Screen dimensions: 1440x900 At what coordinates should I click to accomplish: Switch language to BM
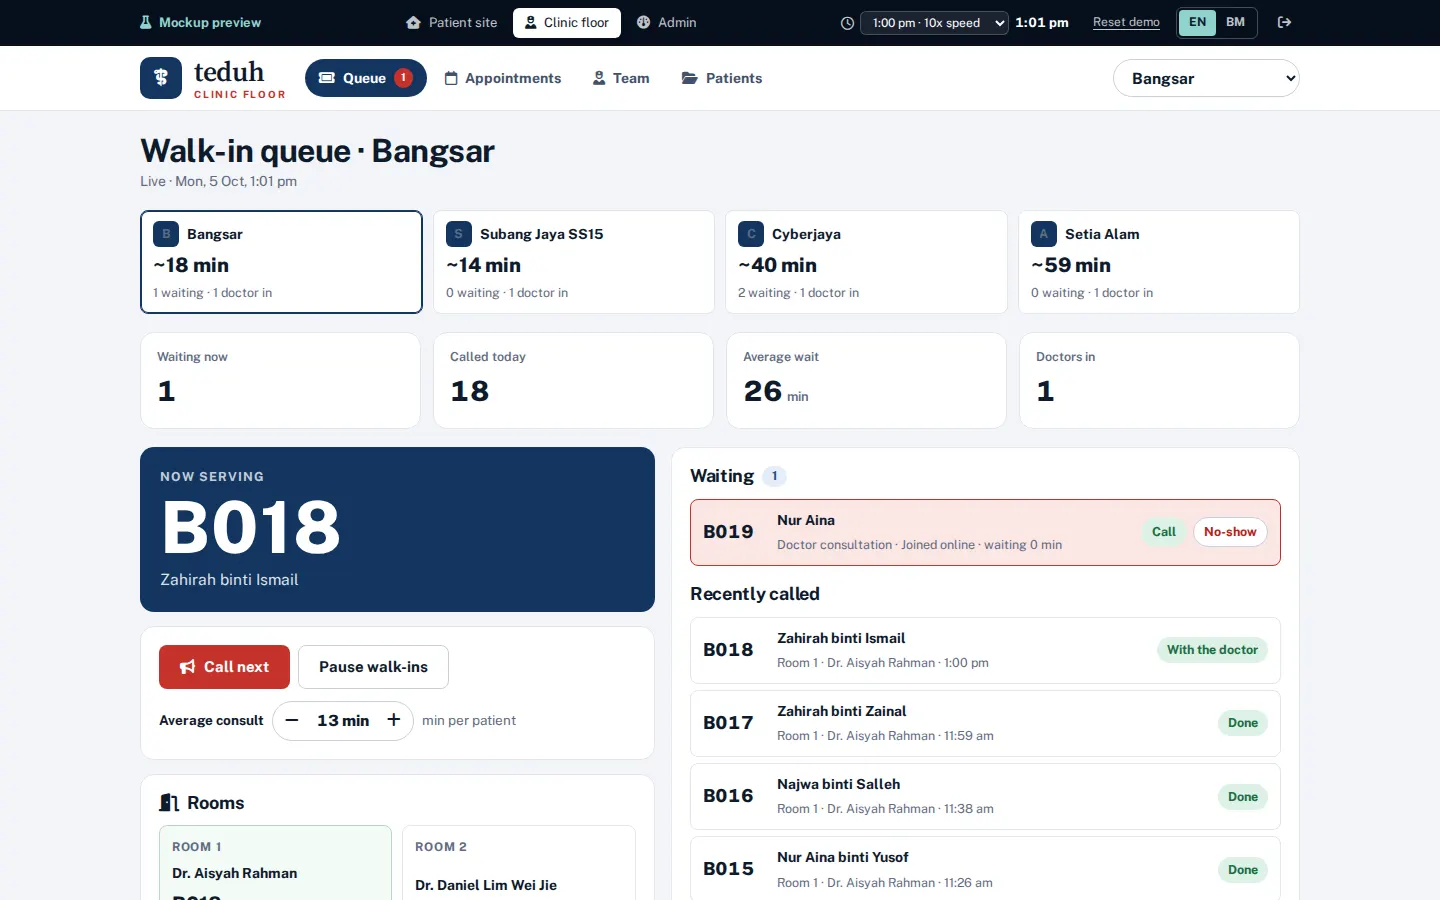(1236, 22)
